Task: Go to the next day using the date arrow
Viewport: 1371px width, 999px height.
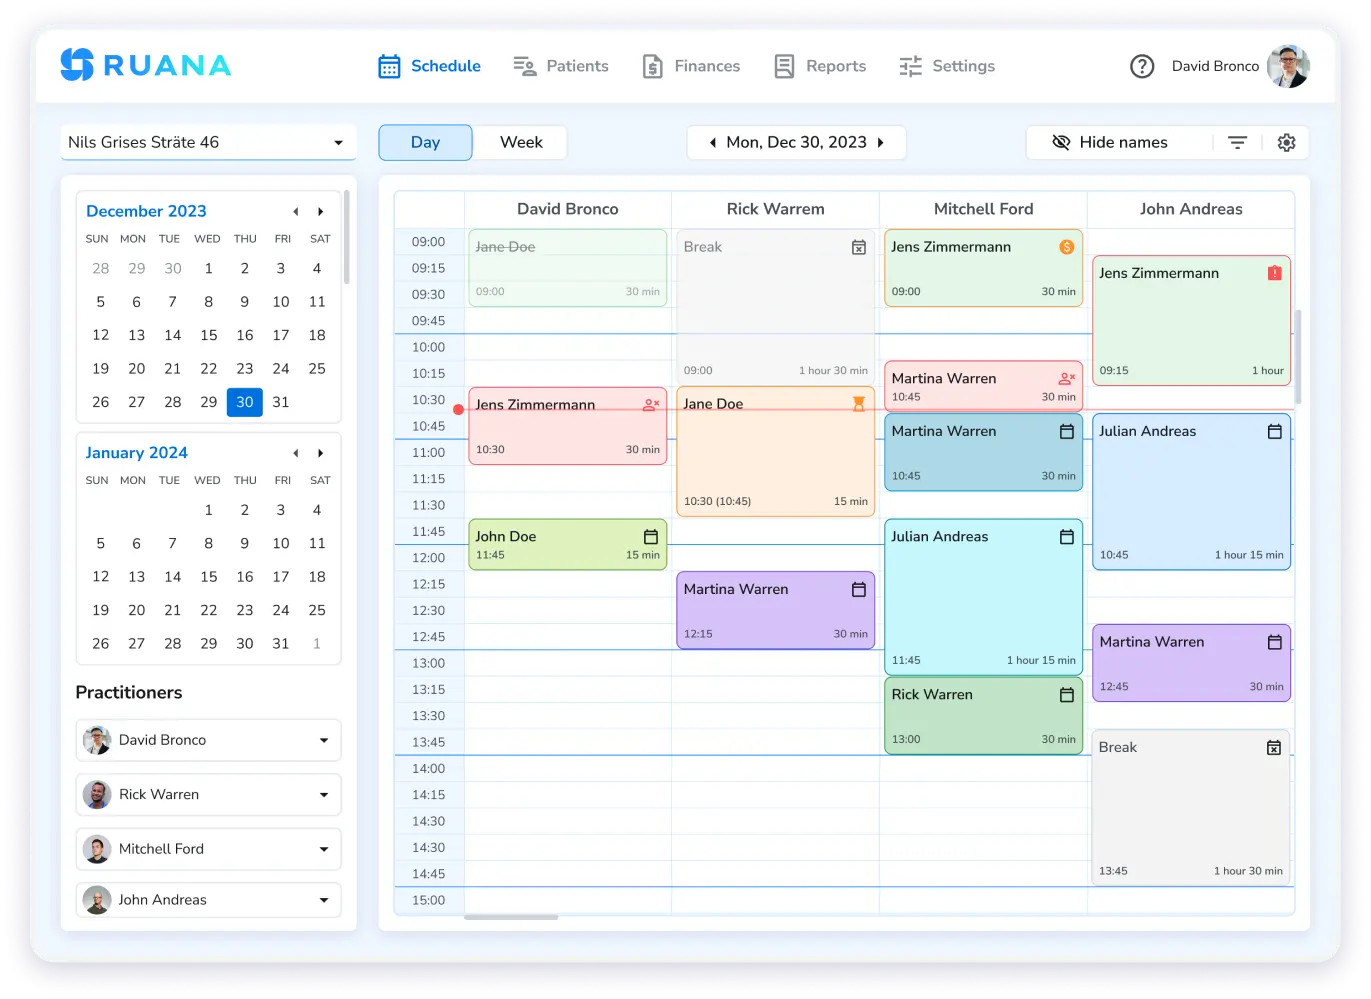Action: click(880, 142)
